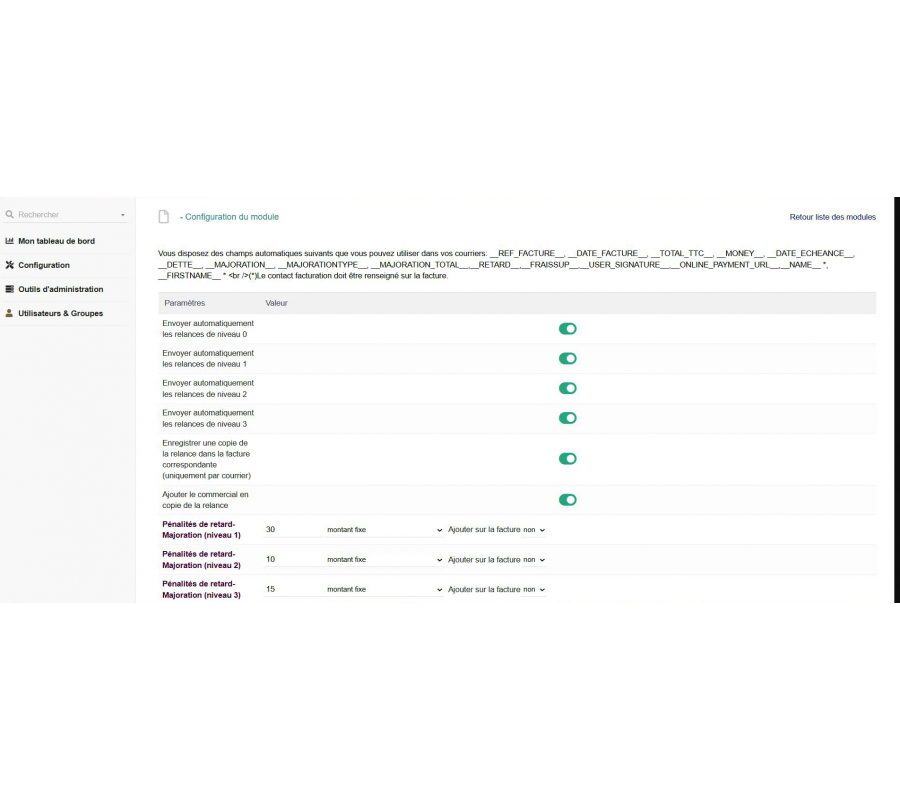Image resolution: width=900 pixels, height=800 pixels.
Task: Click the tools icon beside Configuration
Action: click(x=10, y=265)
